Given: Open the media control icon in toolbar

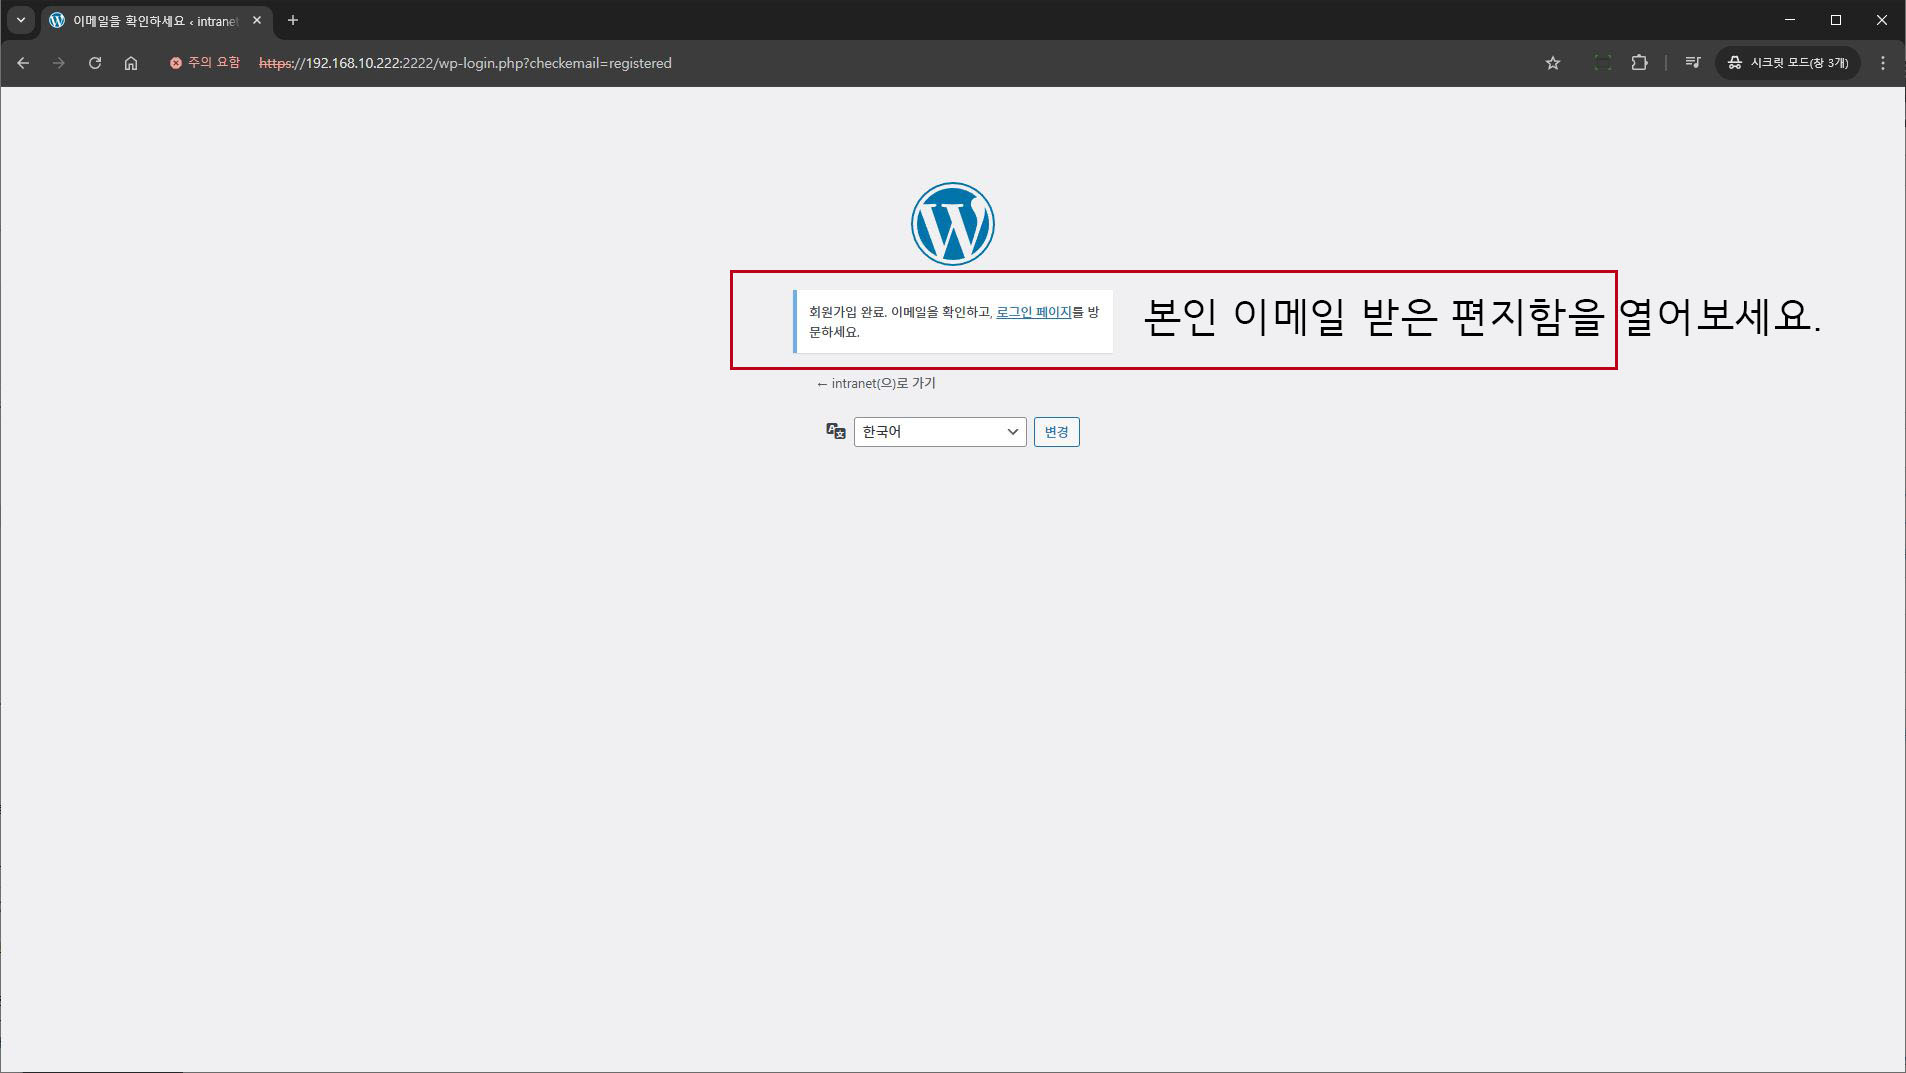Looking at the screenshot, I should coord(1692,63).
